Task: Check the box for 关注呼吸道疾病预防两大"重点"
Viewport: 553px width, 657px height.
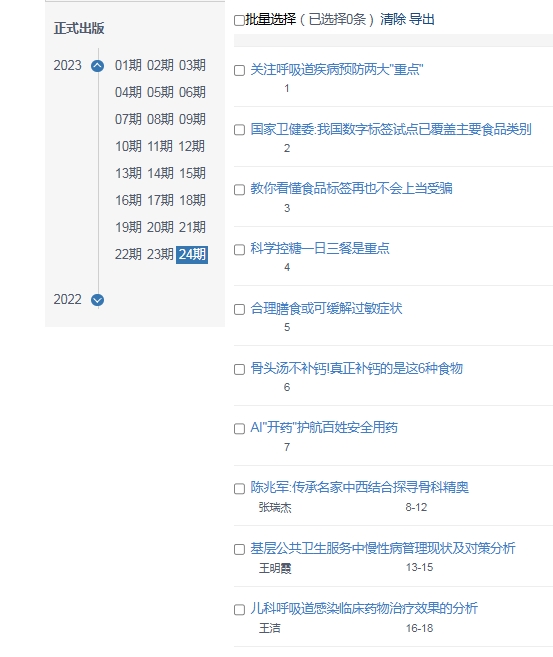Action: (239, 70)
